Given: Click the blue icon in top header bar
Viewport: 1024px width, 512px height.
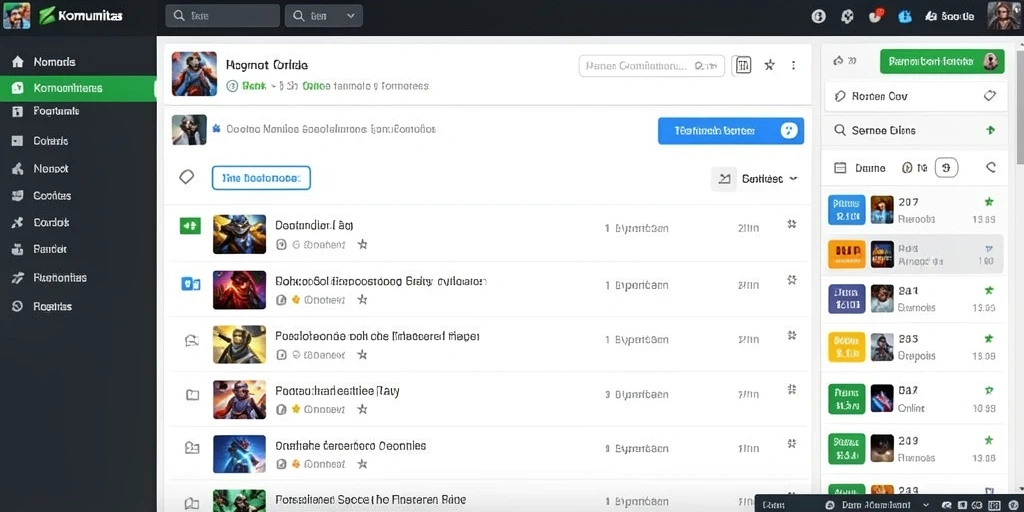Looking at the screenshot, I should [904, 16].
